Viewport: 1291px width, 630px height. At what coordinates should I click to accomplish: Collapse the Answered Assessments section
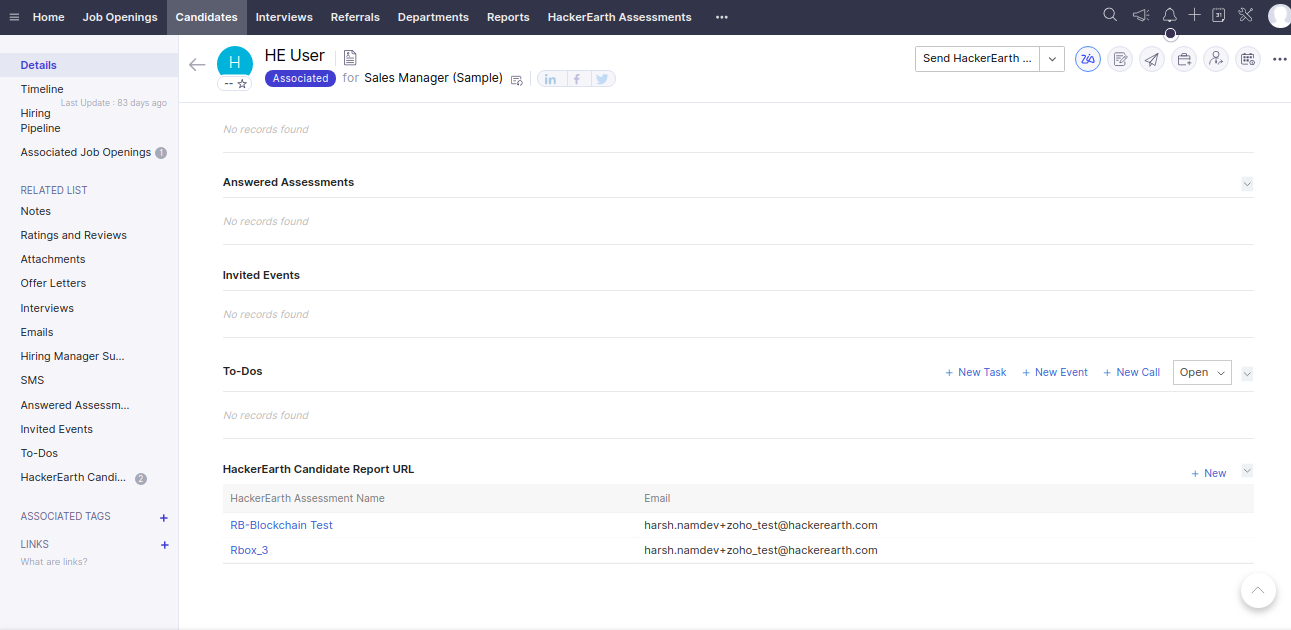coord(1247,184)
